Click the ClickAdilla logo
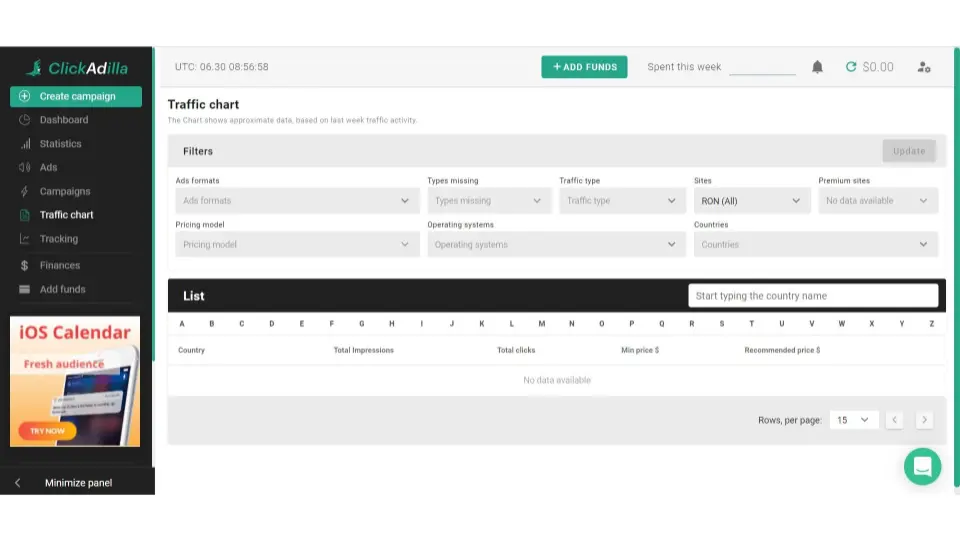The image size is (960, 540). [77, 68]
